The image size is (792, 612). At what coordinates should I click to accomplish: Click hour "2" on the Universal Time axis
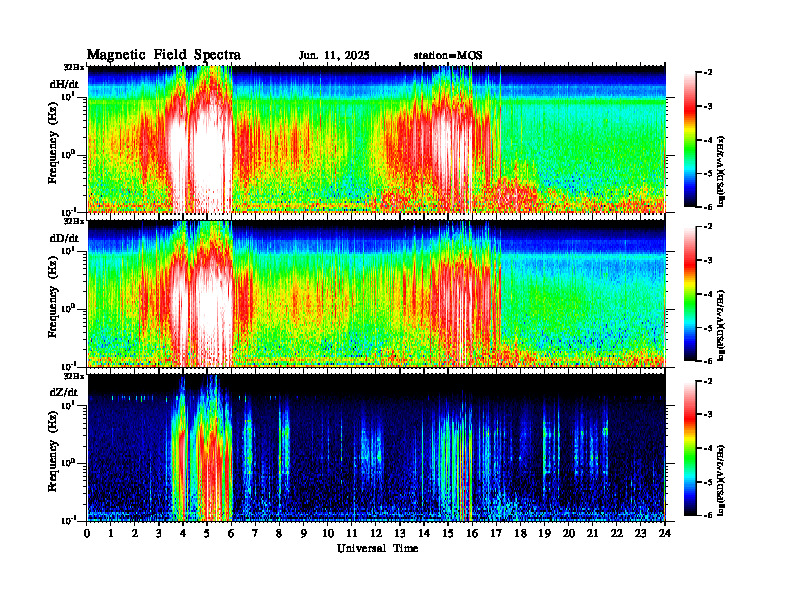[135, 533]
